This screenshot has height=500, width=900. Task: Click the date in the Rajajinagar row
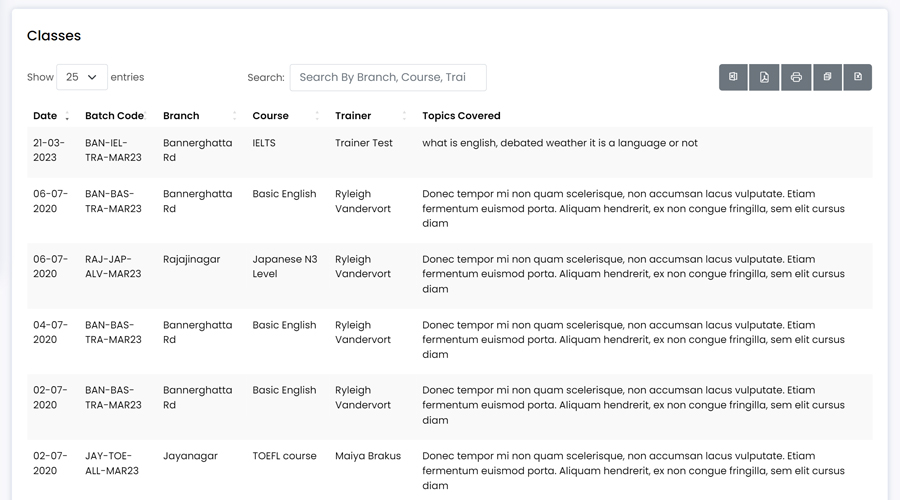pos(50,266)
